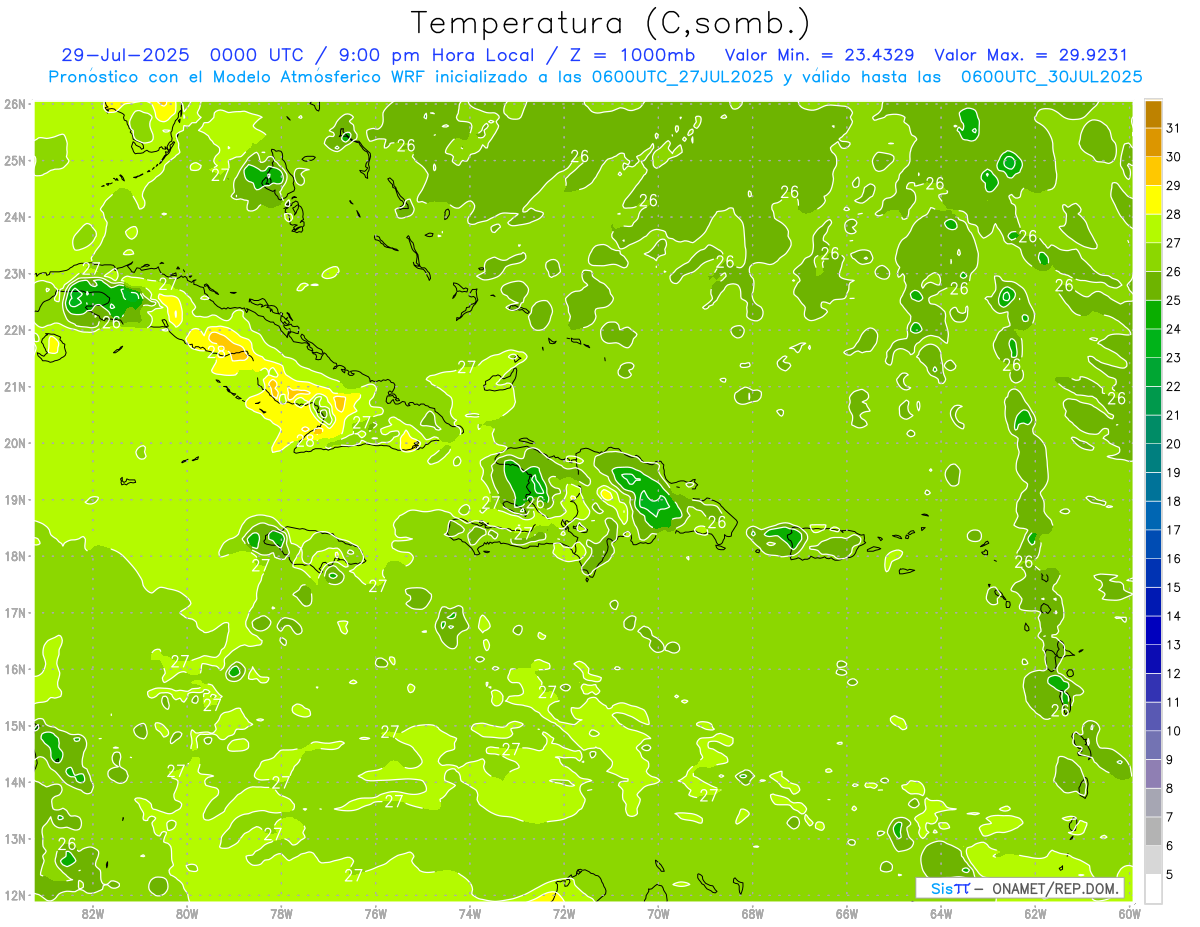Click color bar legend value '16'

(1174, 559)
